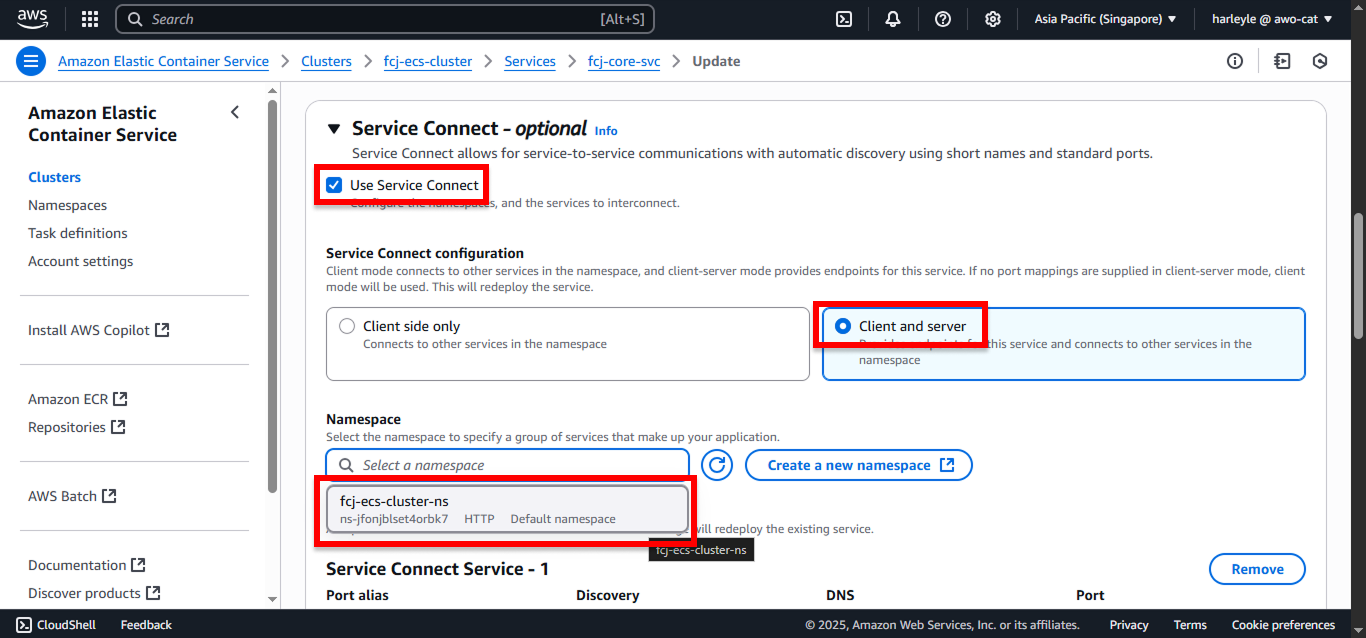Open the Terms link in the footer
The width and height of the screenshot is (1366, 638).
(x=1190, y=625)
